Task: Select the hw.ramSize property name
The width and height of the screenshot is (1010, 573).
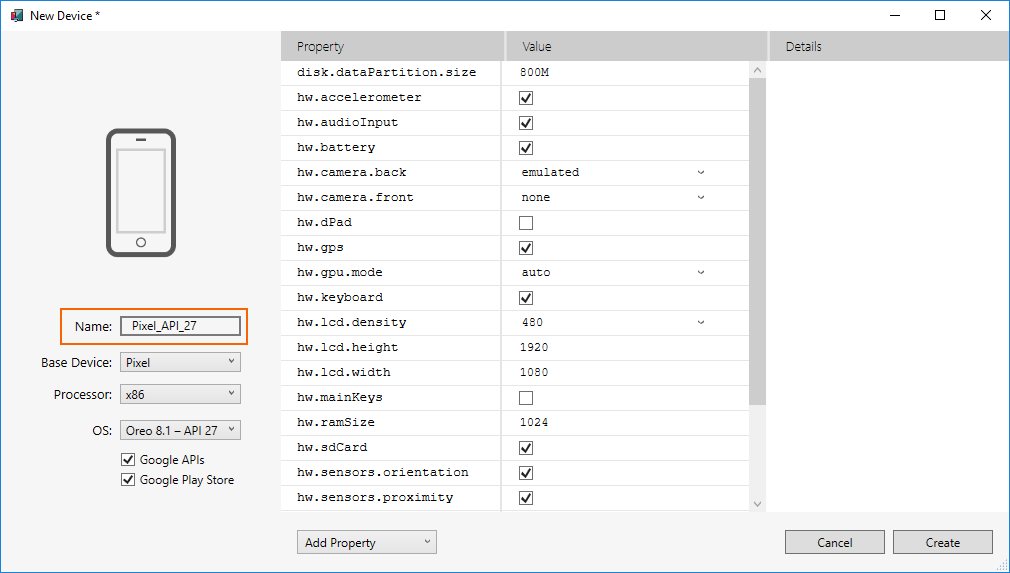Action: tap(336, 423)
